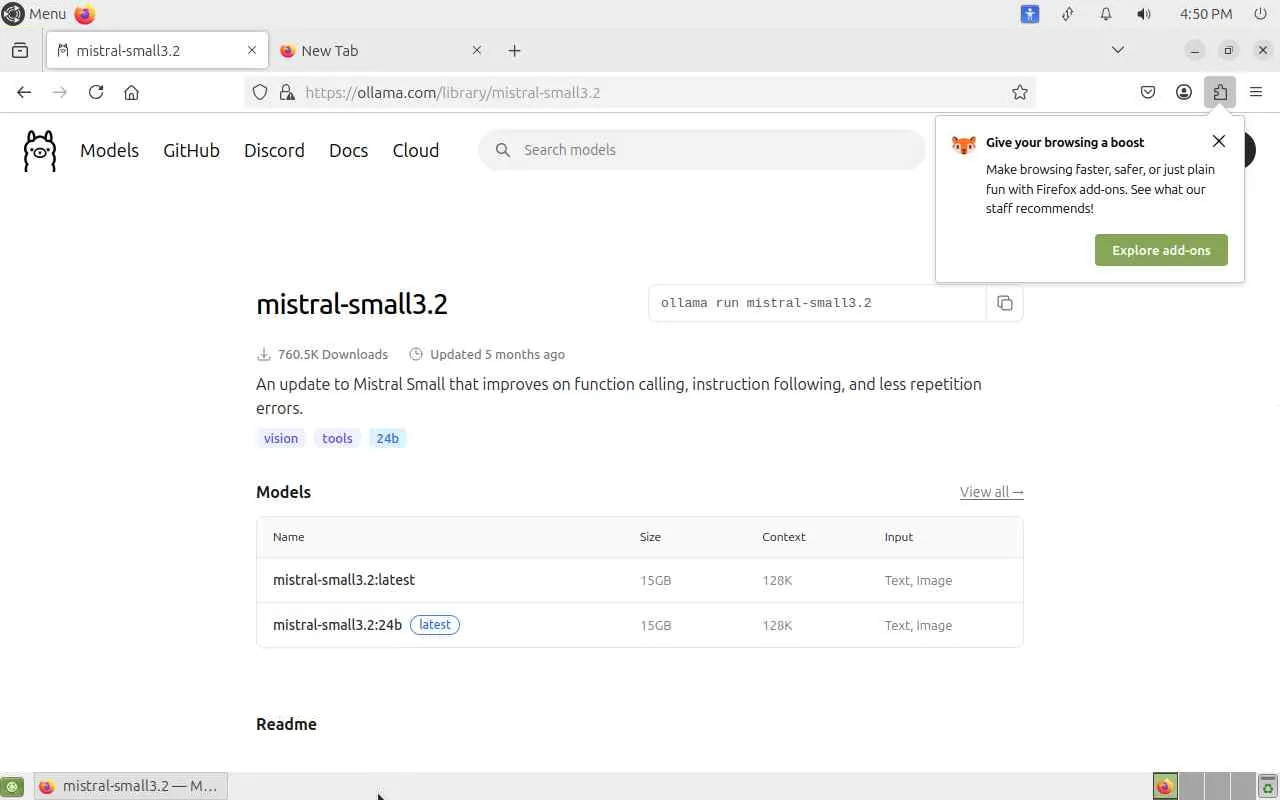Expand the list all tabs chevron

pyautogui.click(x=1118, y=50)
